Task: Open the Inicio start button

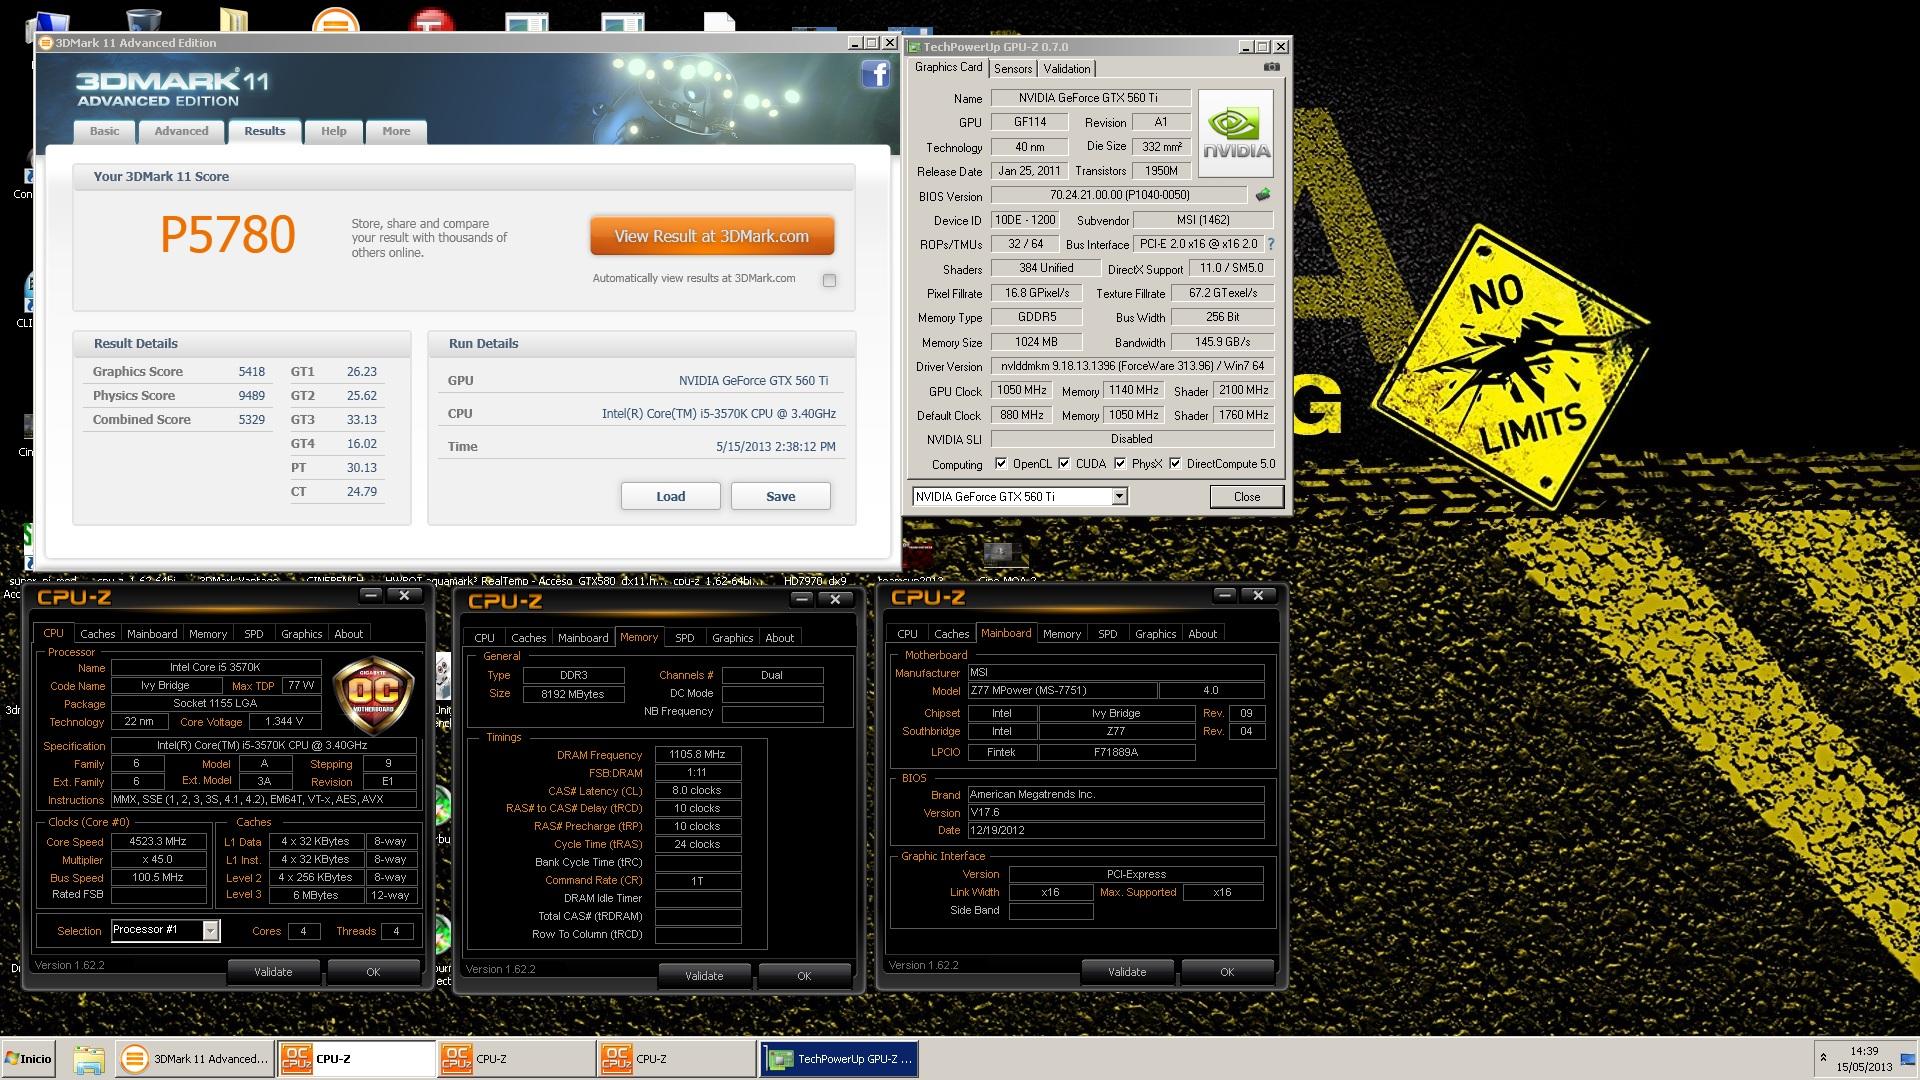Action: (29, 1059)
